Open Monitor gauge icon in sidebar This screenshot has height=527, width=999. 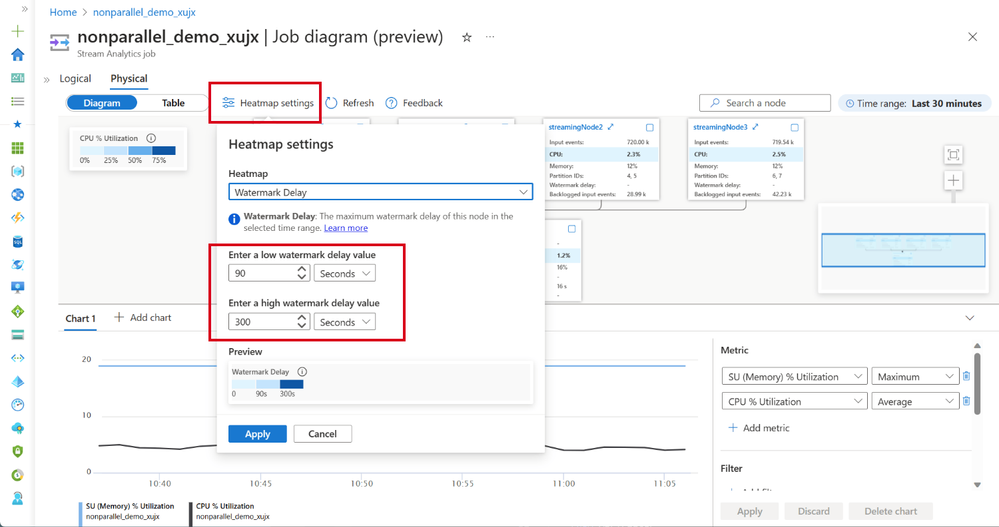(x=18, y=405)
